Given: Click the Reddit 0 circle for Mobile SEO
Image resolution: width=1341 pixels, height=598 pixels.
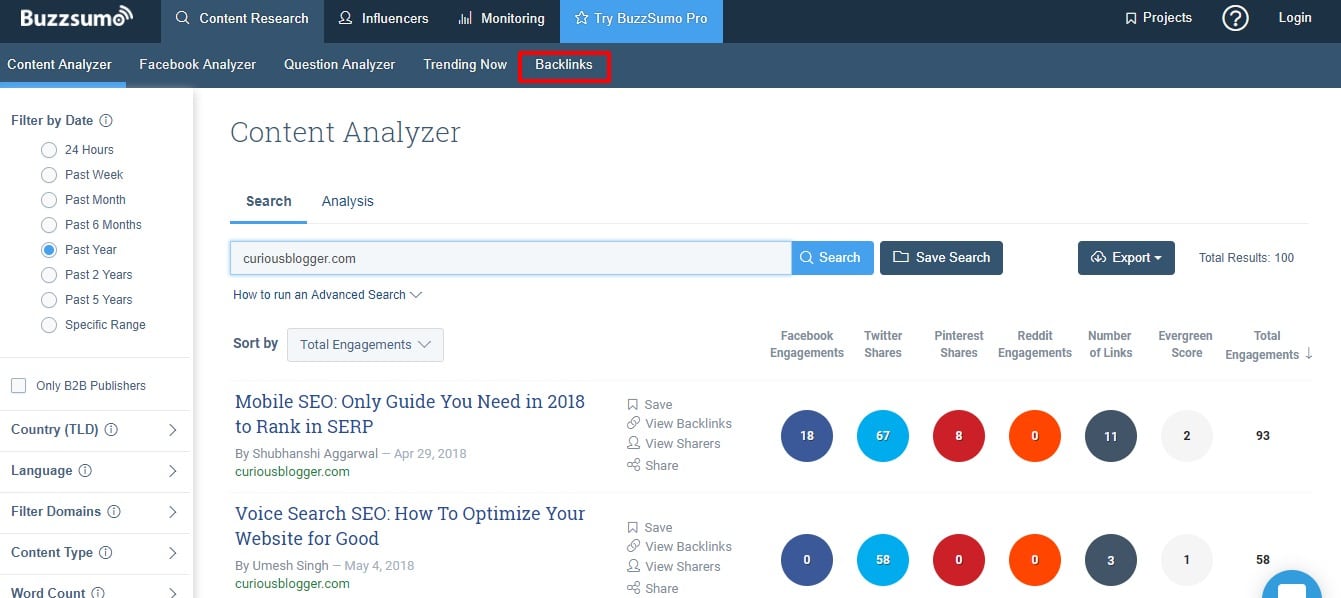Looking at the screenshot, I should tap(1035, 436).
